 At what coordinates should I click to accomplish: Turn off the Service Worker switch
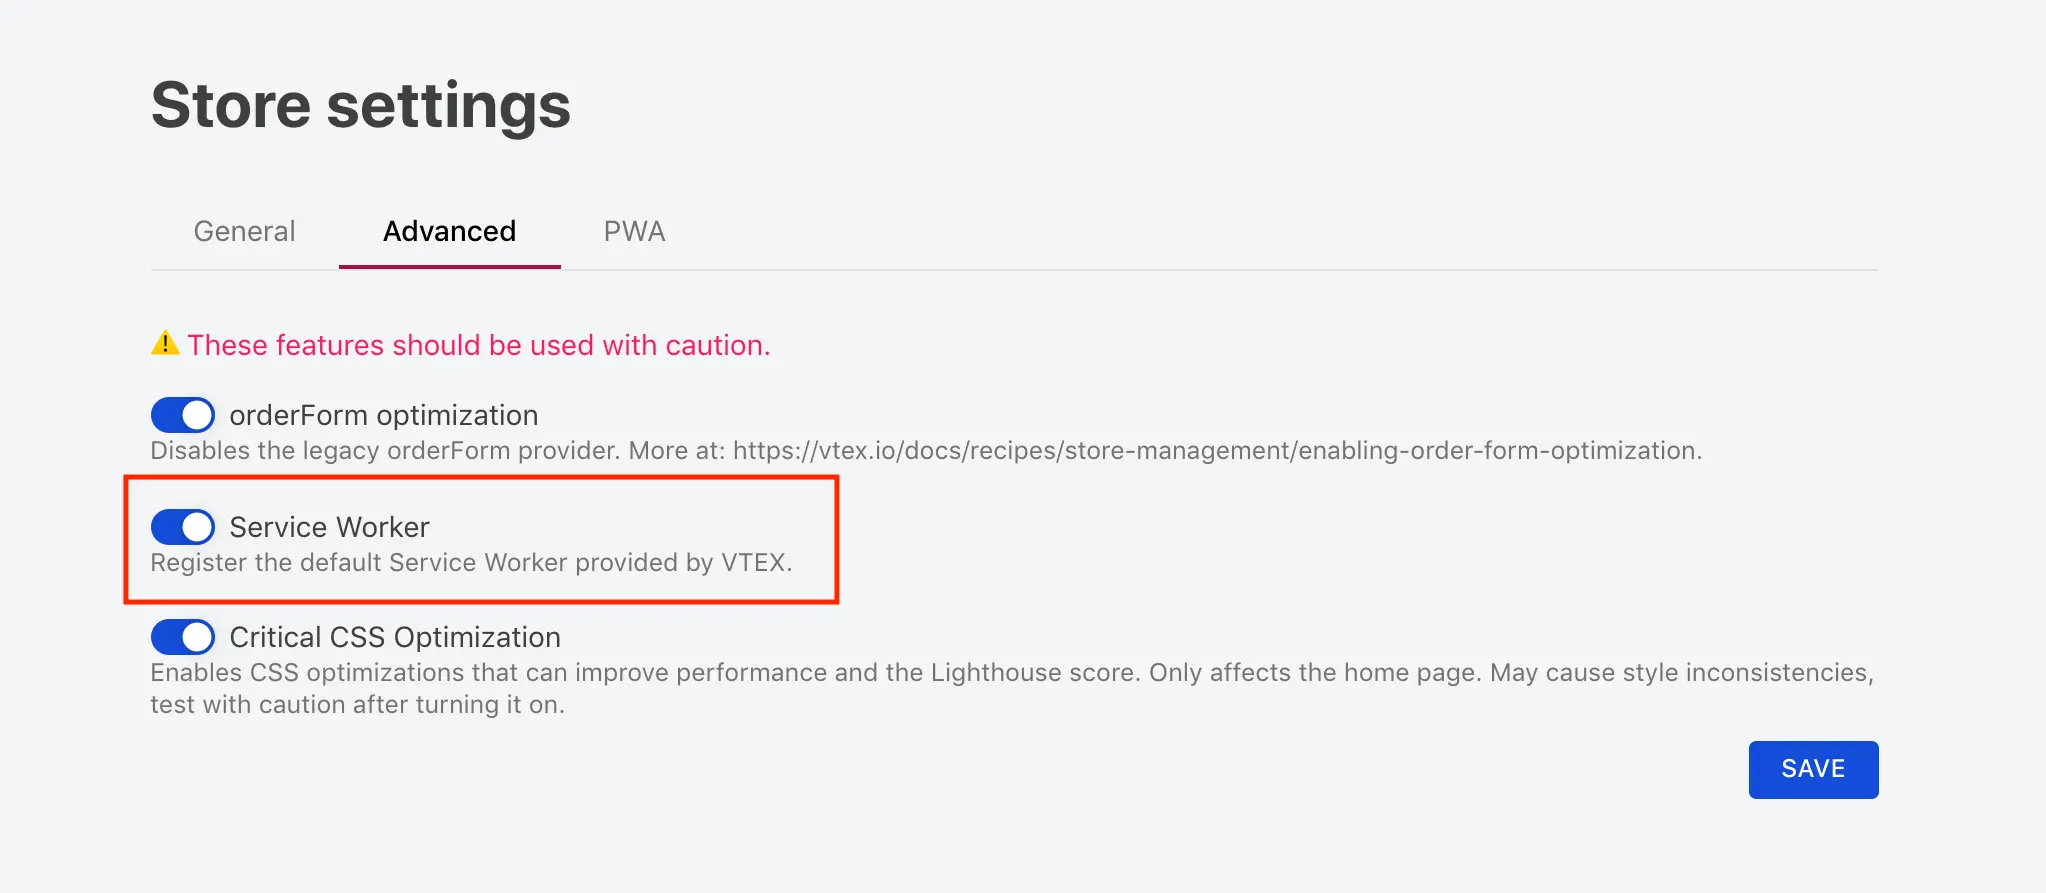click(183, 527)
